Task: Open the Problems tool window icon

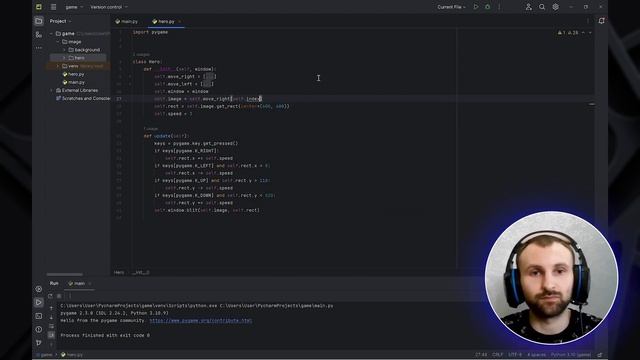Action: (39, 329)
